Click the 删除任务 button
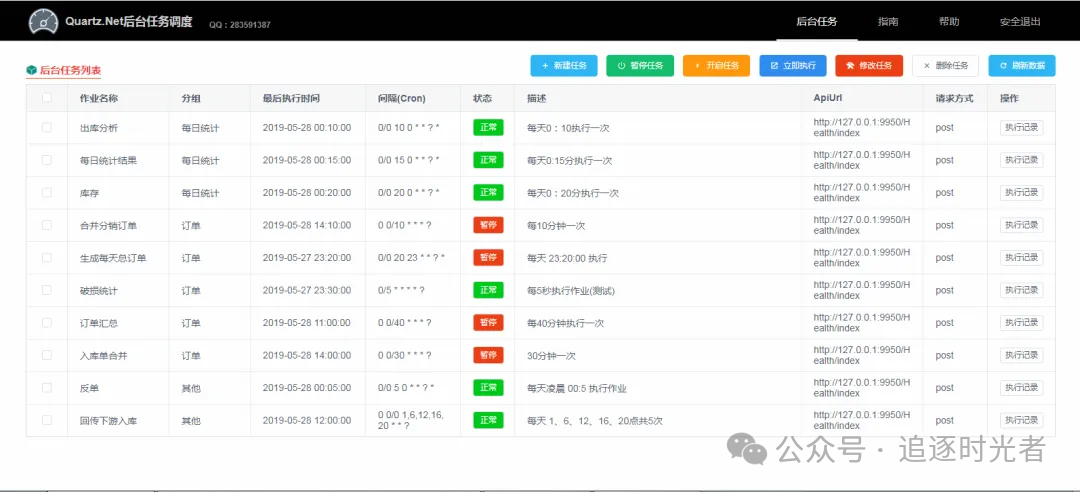 click(x=945, y=66)
